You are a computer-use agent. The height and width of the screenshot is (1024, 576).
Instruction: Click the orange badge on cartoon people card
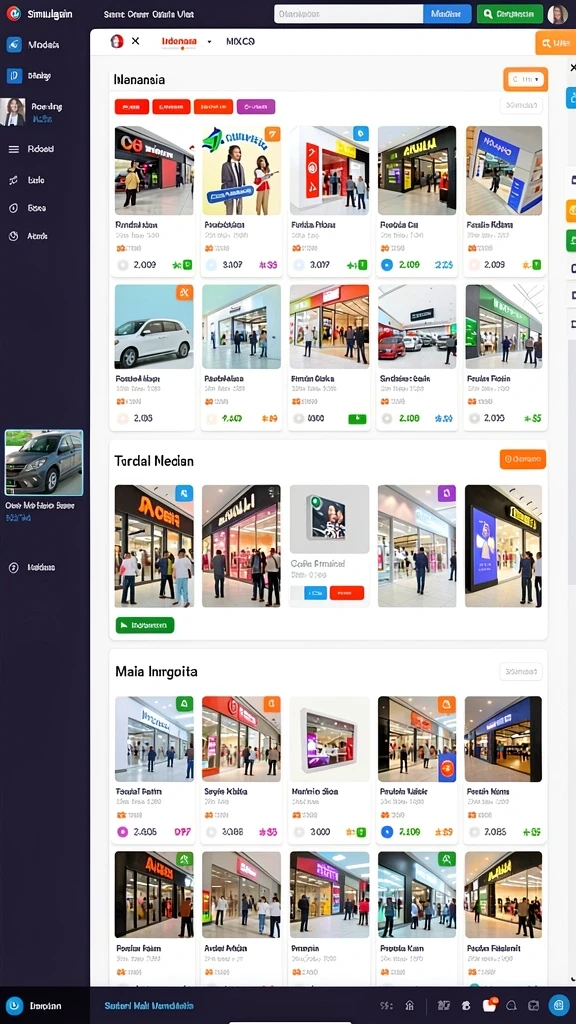point(272,134)
